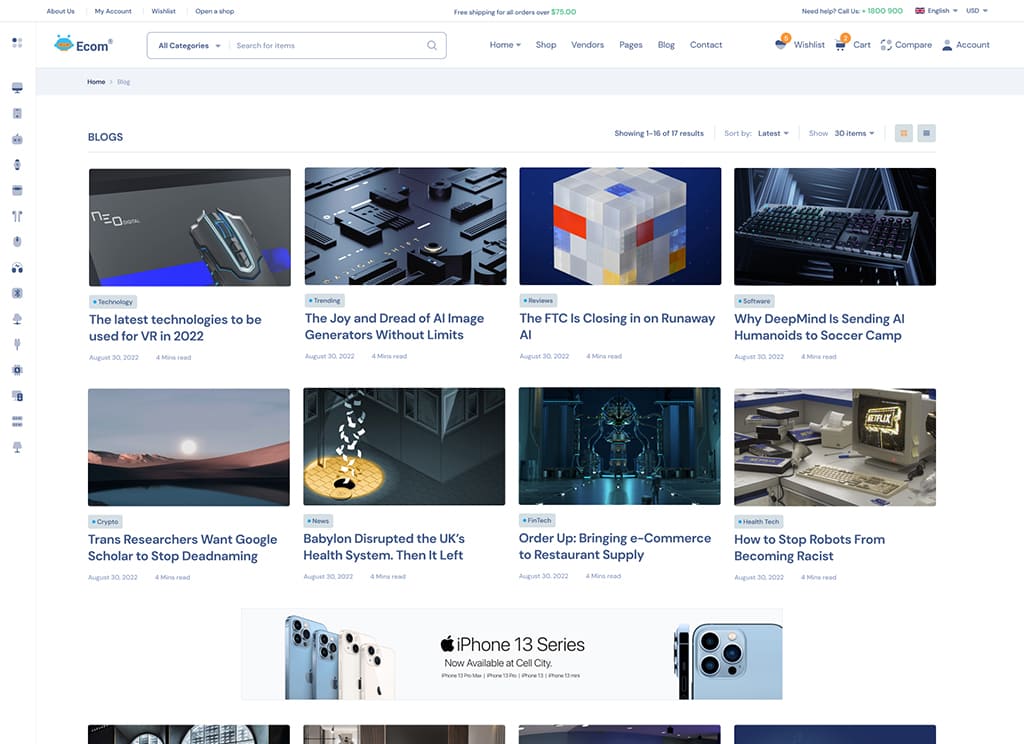The height and width of the screenshot is (744, 1024).
Task: Click the Bluetooth category icon
Action: (17, 293)
